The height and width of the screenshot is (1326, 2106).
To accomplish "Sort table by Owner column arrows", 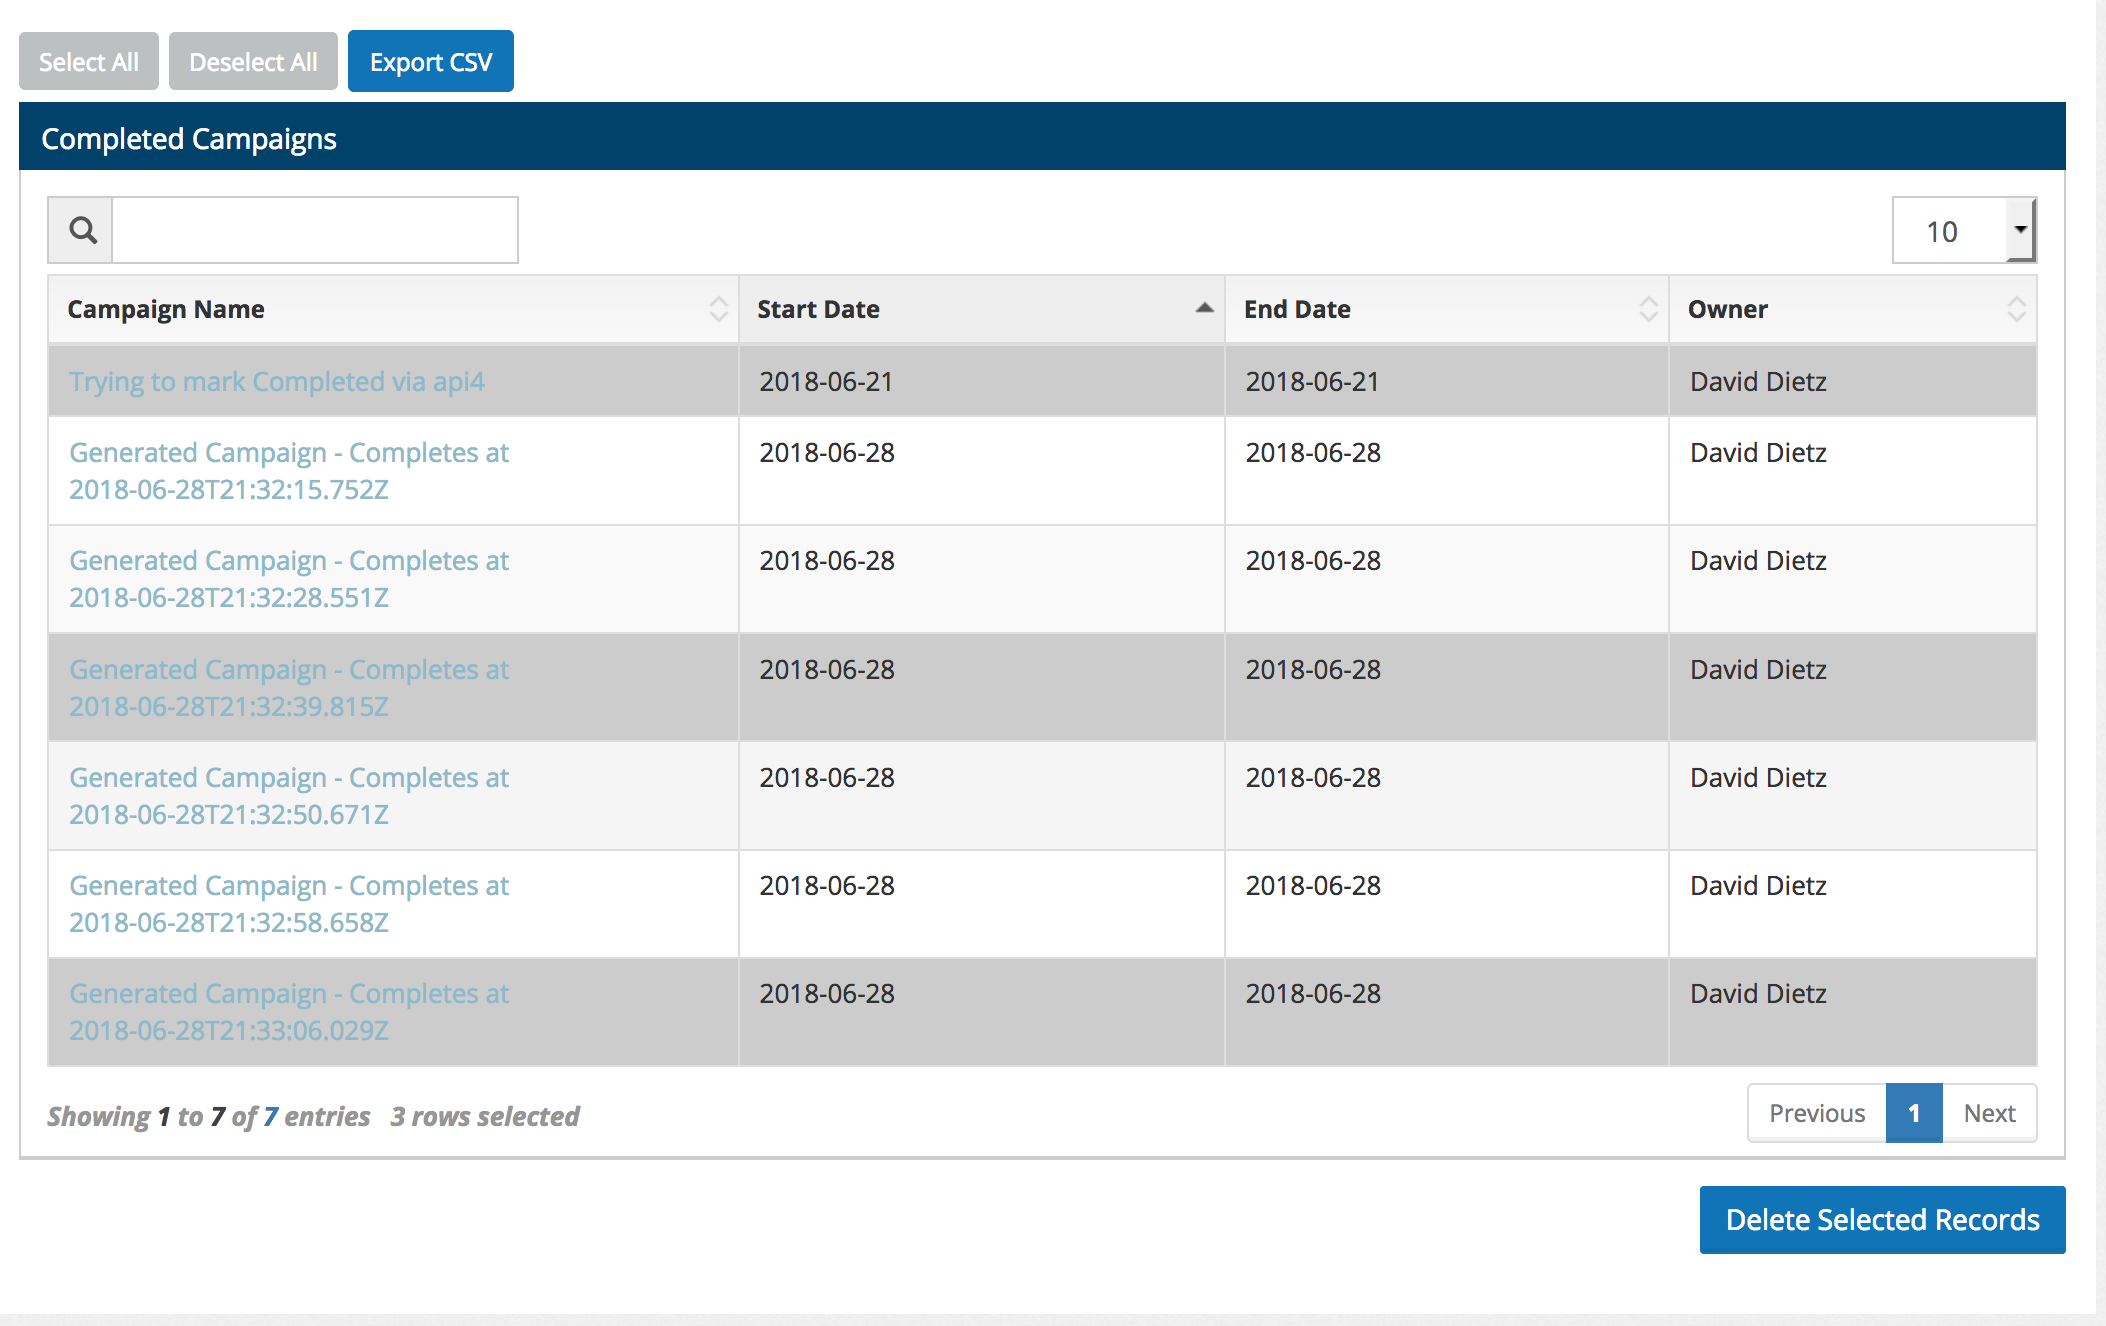I will pyautogui.click(x=2016, y=309).
